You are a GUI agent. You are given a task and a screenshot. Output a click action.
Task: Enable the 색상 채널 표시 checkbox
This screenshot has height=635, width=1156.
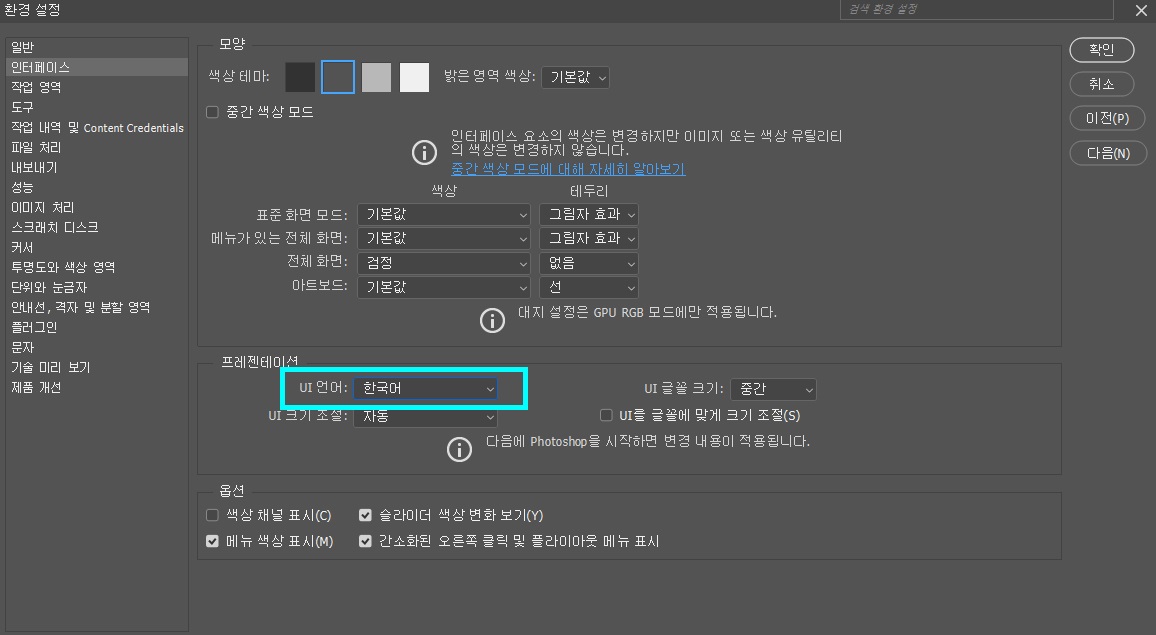[213, 514]
